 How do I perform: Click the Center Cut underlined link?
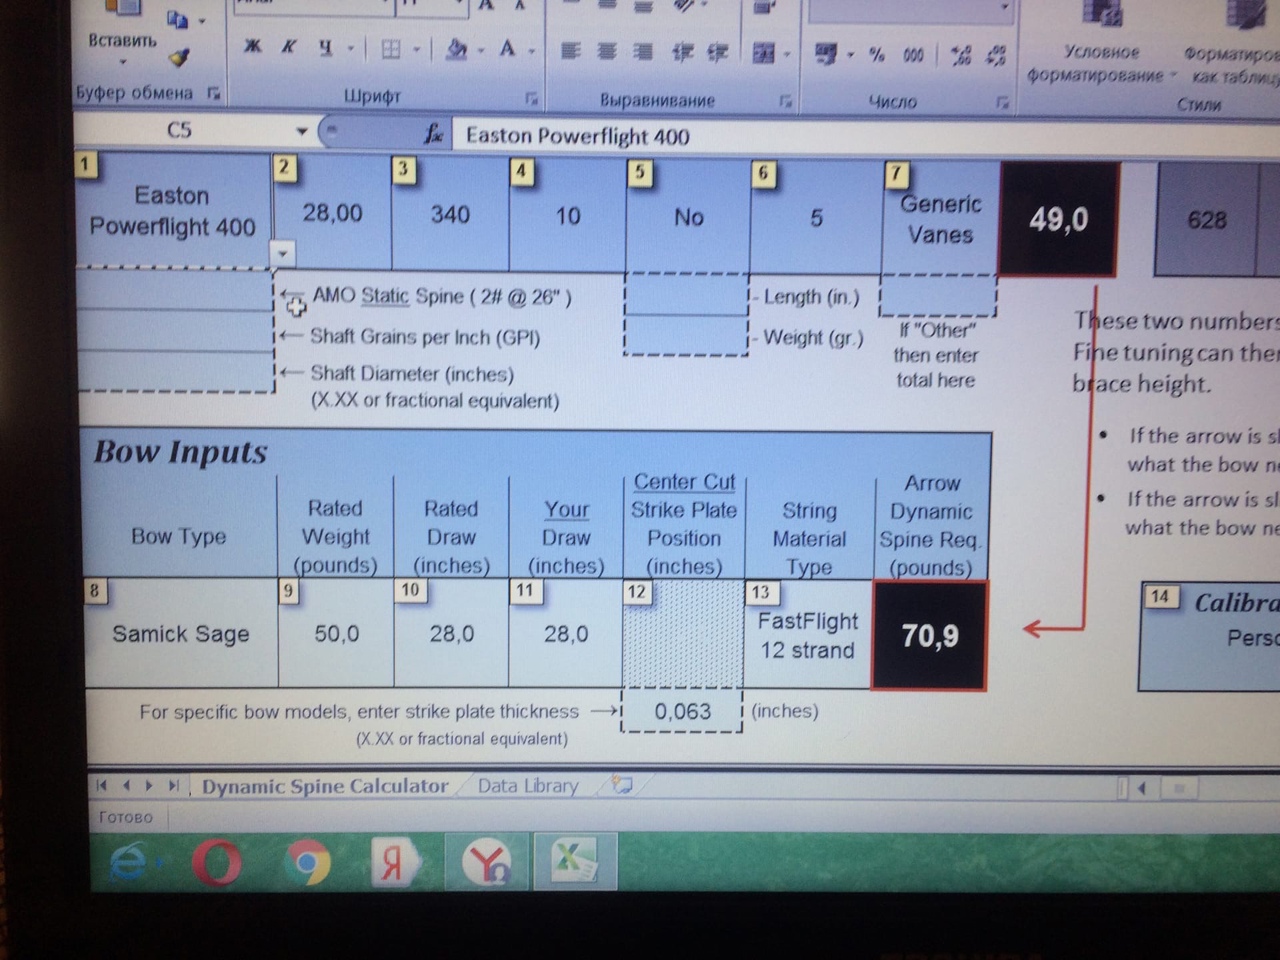(x=684, y=482)
